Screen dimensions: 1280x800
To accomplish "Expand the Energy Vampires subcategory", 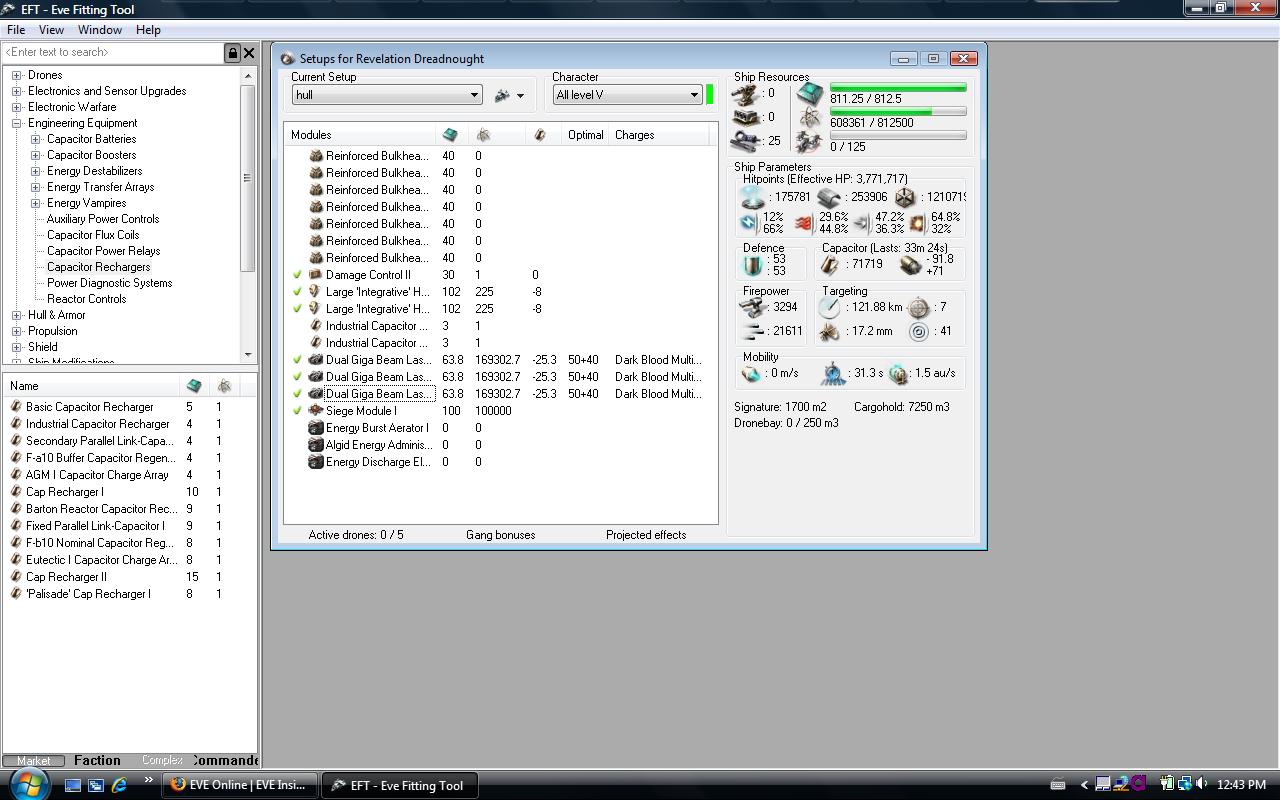I will click(36, 203).
